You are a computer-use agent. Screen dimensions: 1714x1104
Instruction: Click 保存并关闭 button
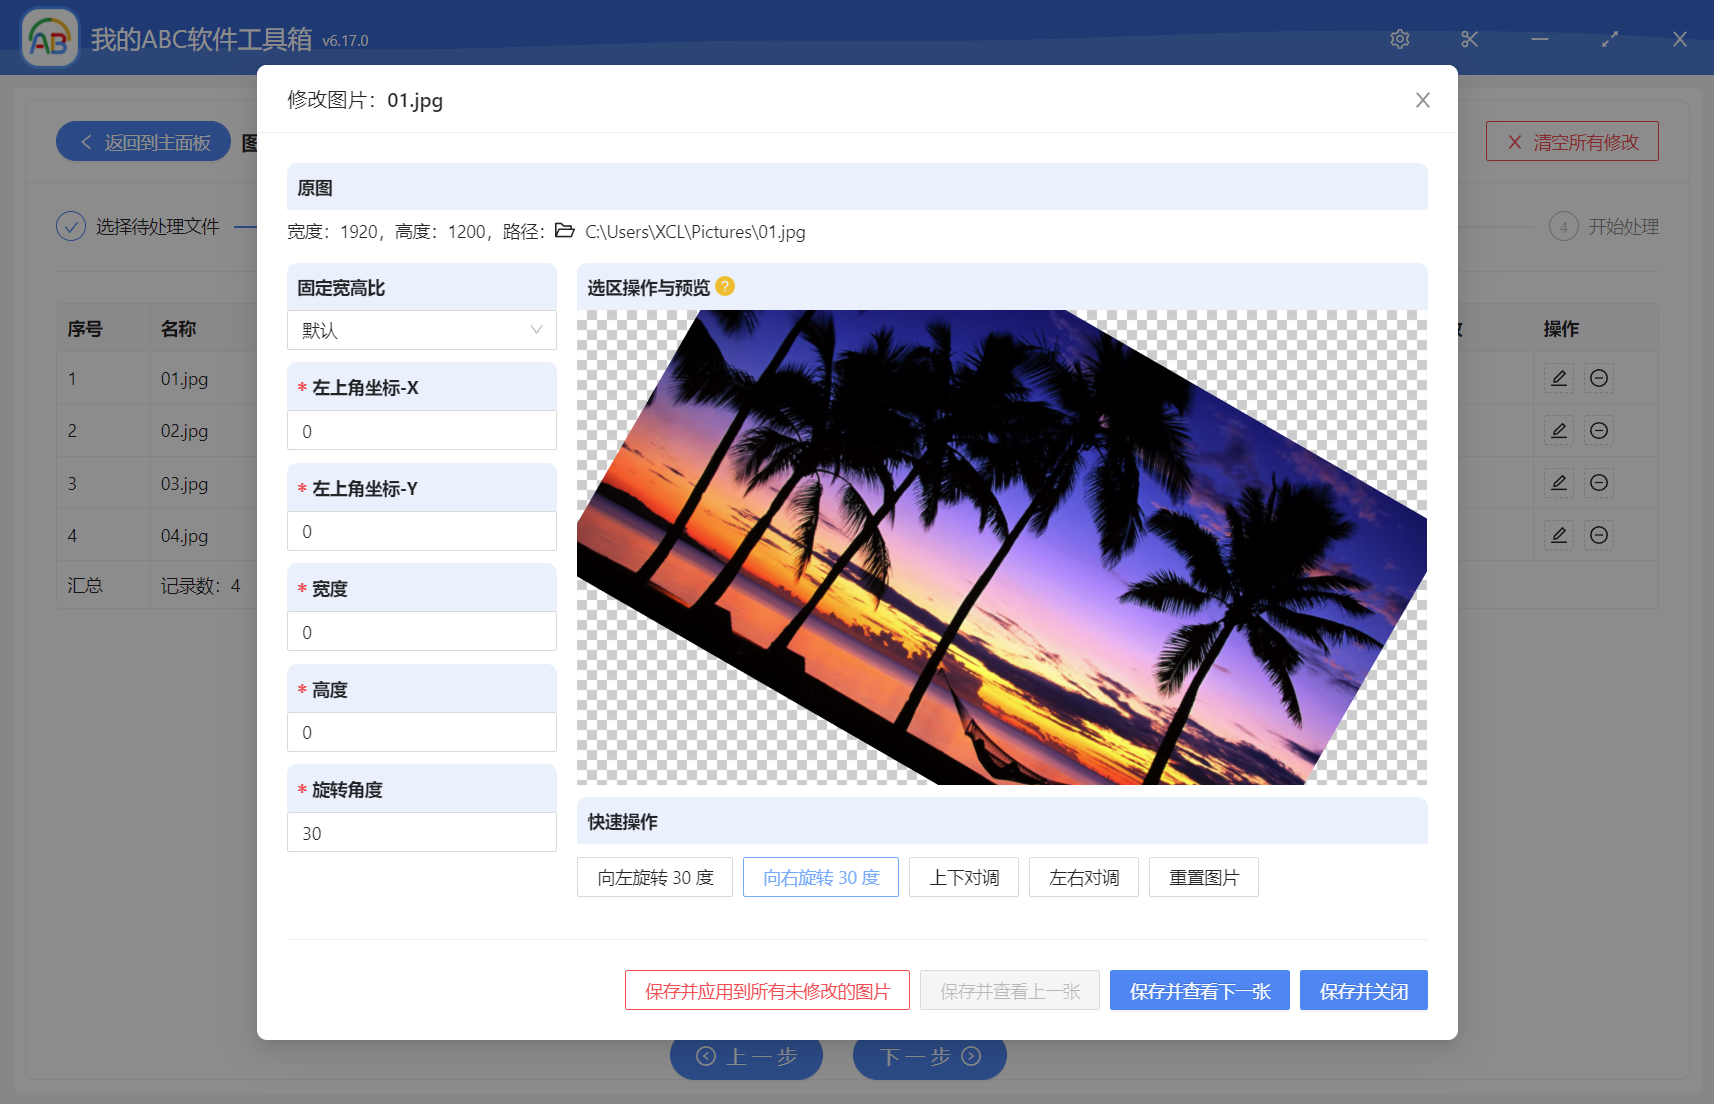point(1364,990)
